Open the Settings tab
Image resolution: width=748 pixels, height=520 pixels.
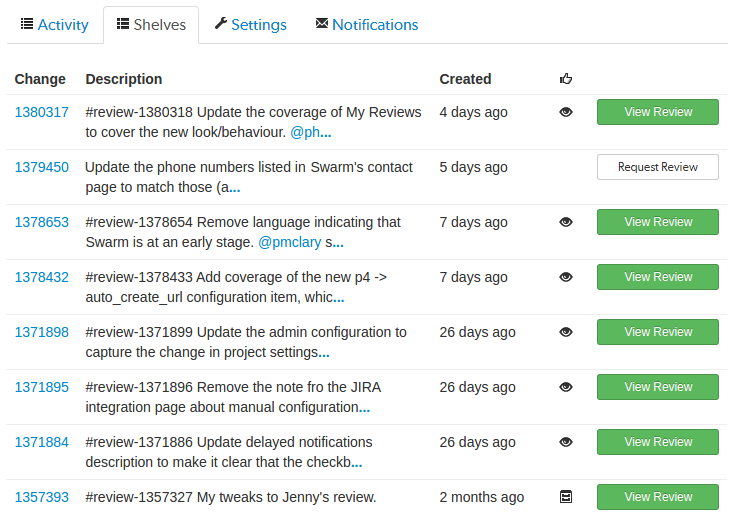[x=250, y=25]
